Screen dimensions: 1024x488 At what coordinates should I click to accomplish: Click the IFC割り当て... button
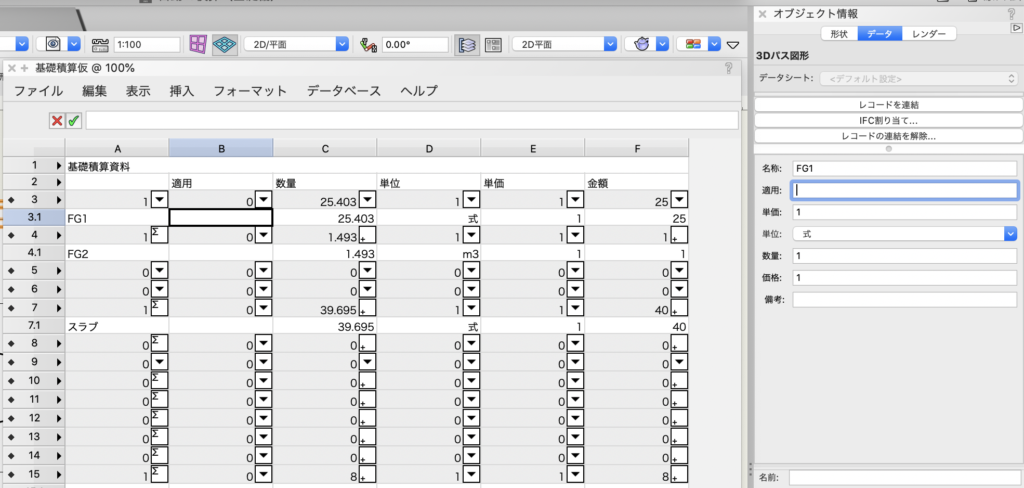pos(887,120)
